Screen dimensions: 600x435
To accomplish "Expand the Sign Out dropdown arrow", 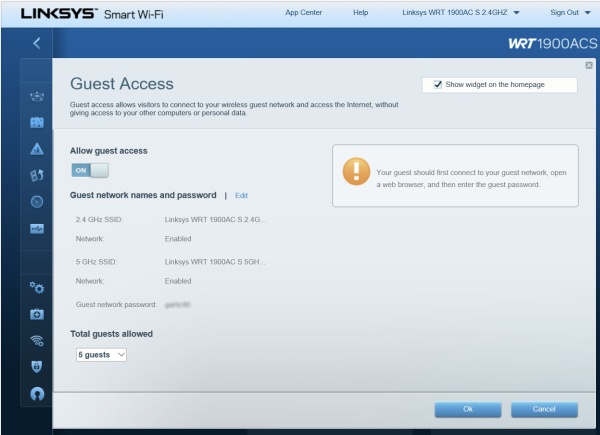I will coord(587,13).
